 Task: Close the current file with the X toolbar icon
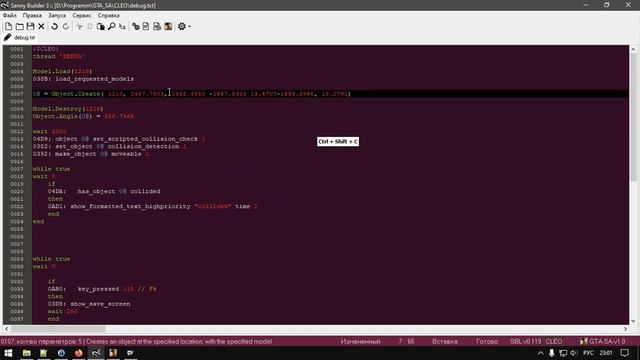click(x=41, y=27)
